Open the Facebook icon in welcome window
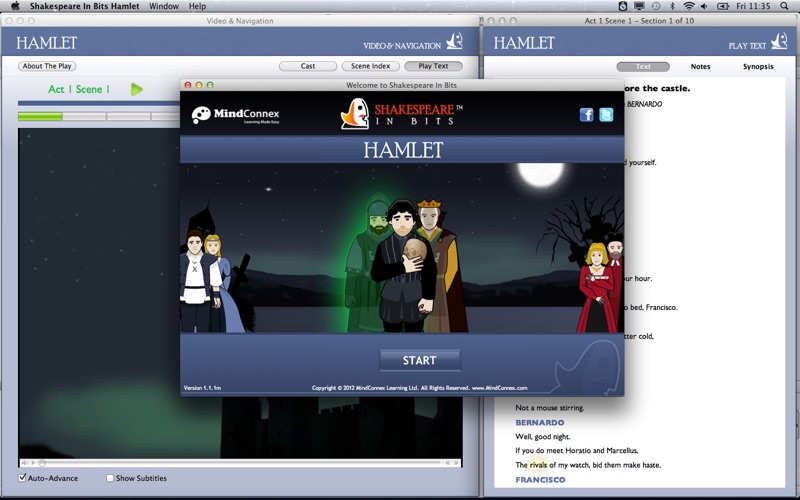The height and width of the screenshot is (500, 800). point(587,115)
